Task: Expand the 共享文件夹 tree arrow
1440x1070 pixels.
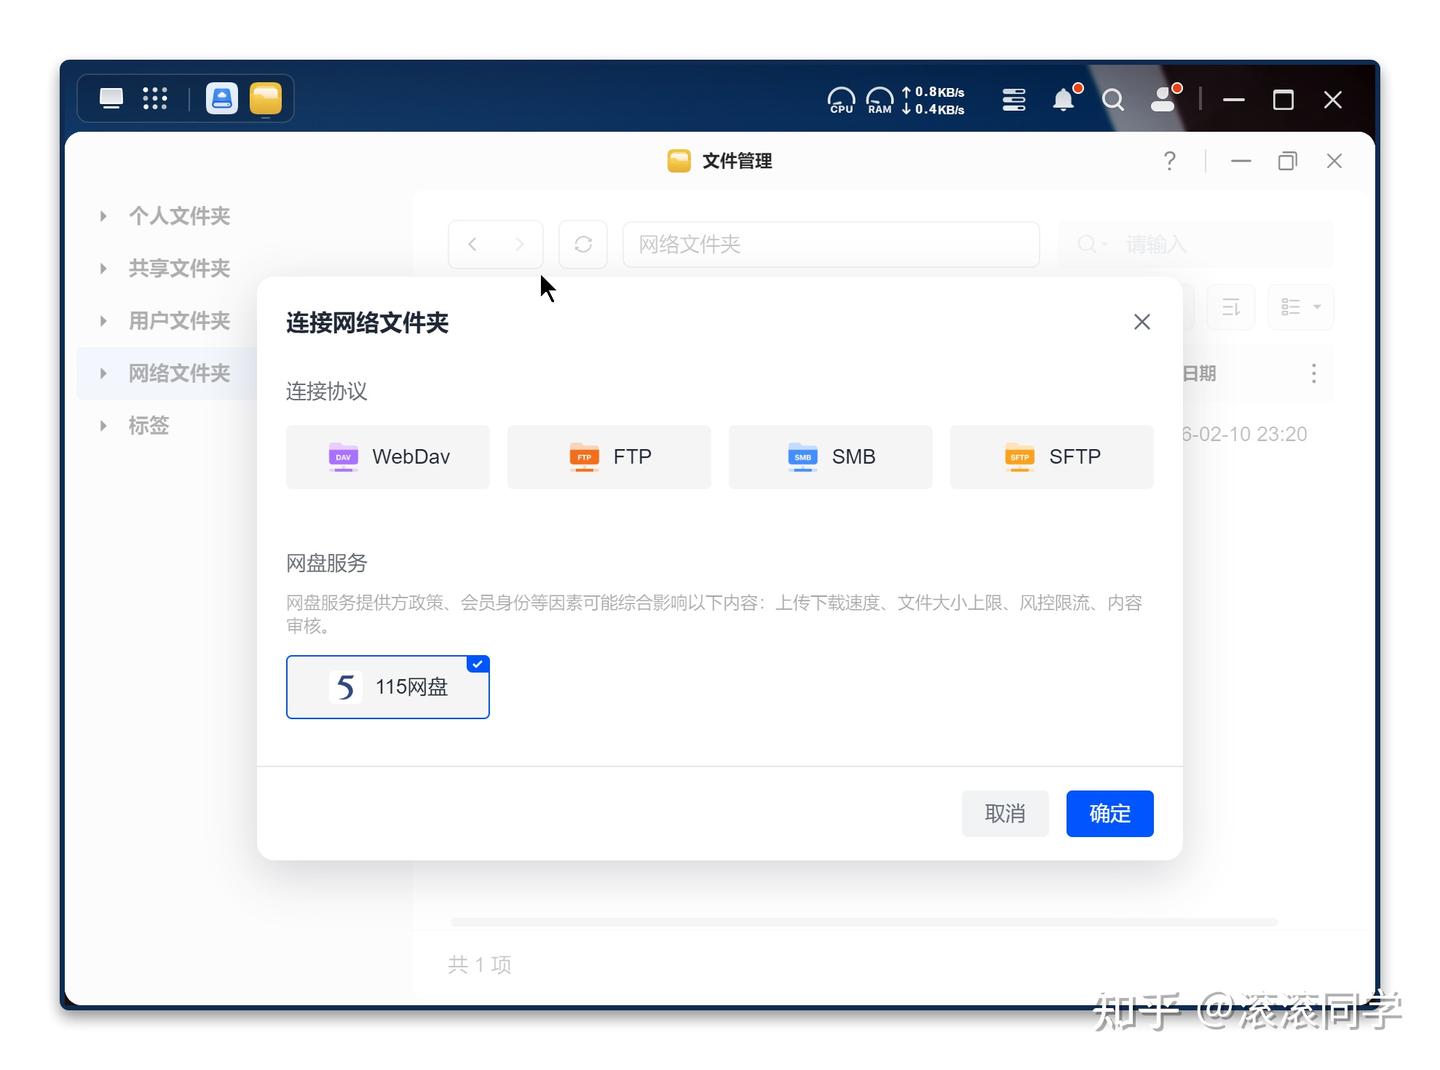Action: pyautogui.click(x=103, y=268)
